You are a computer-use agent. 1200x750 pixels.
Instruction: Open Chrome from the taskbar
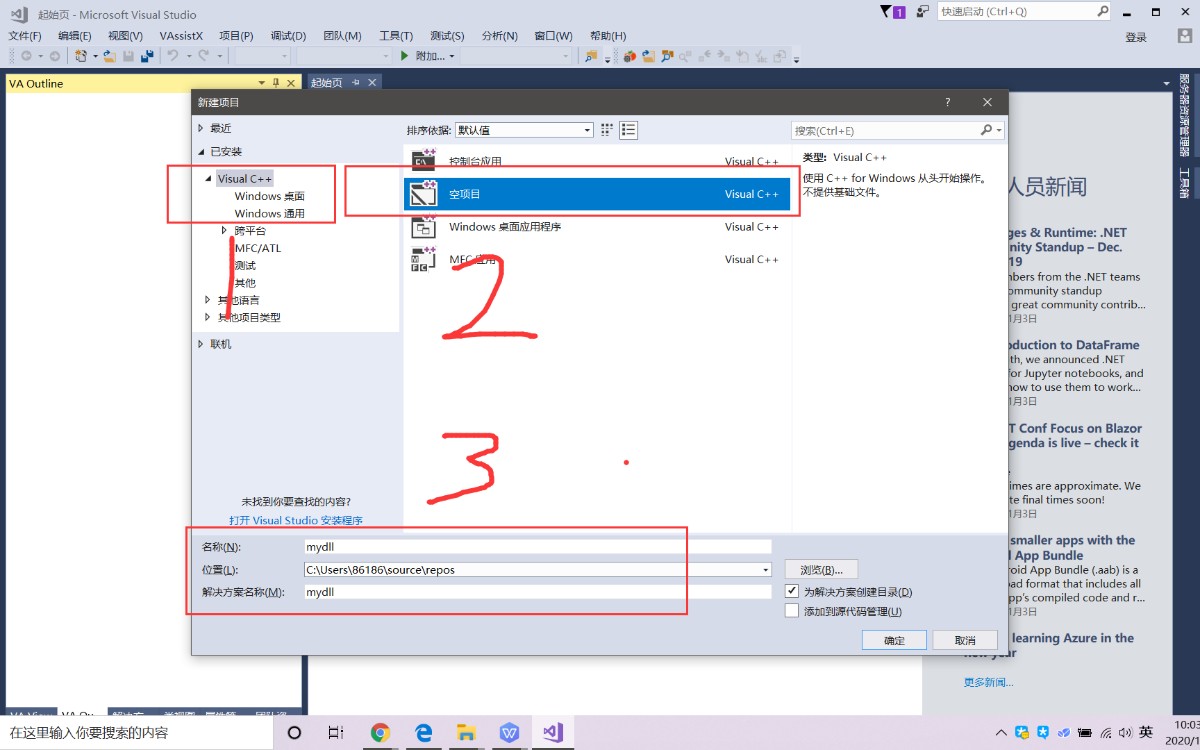point(380,732)
